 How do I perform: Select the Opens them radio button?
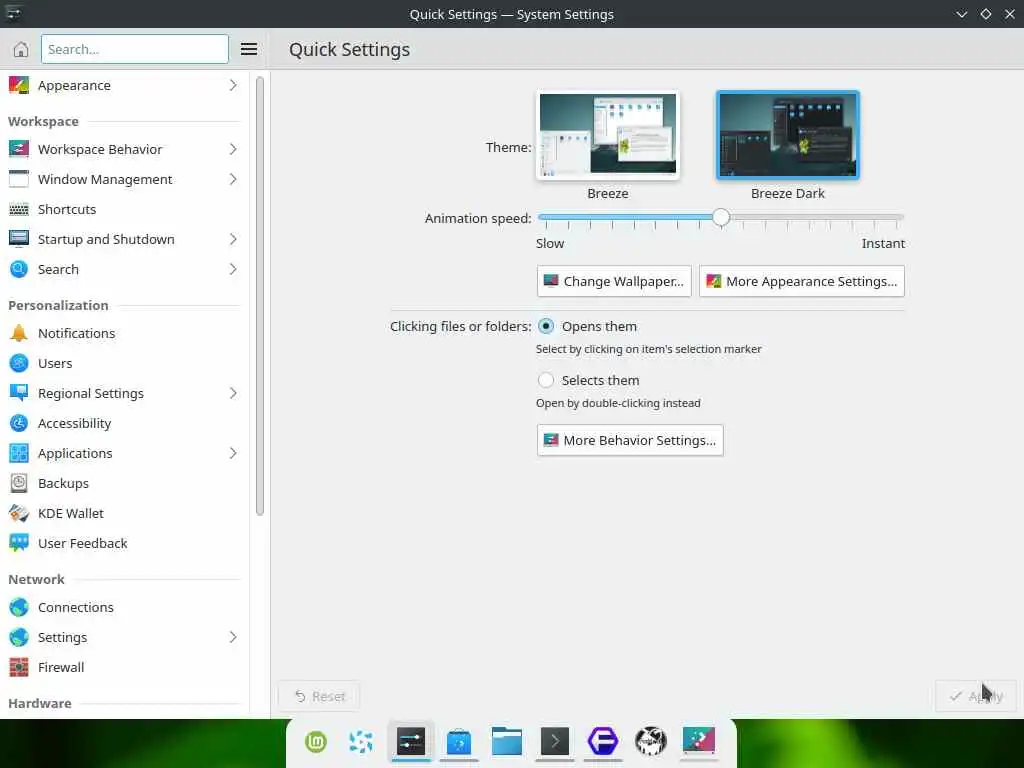tap(546, 326)
